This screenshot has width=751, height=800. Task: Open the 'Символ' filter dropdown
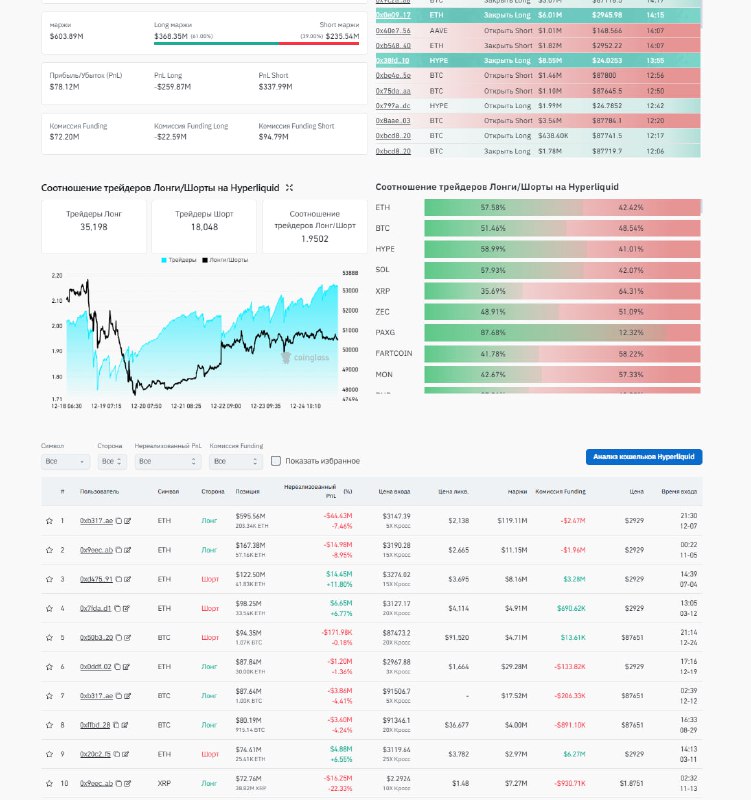click(x=64, y=462)
